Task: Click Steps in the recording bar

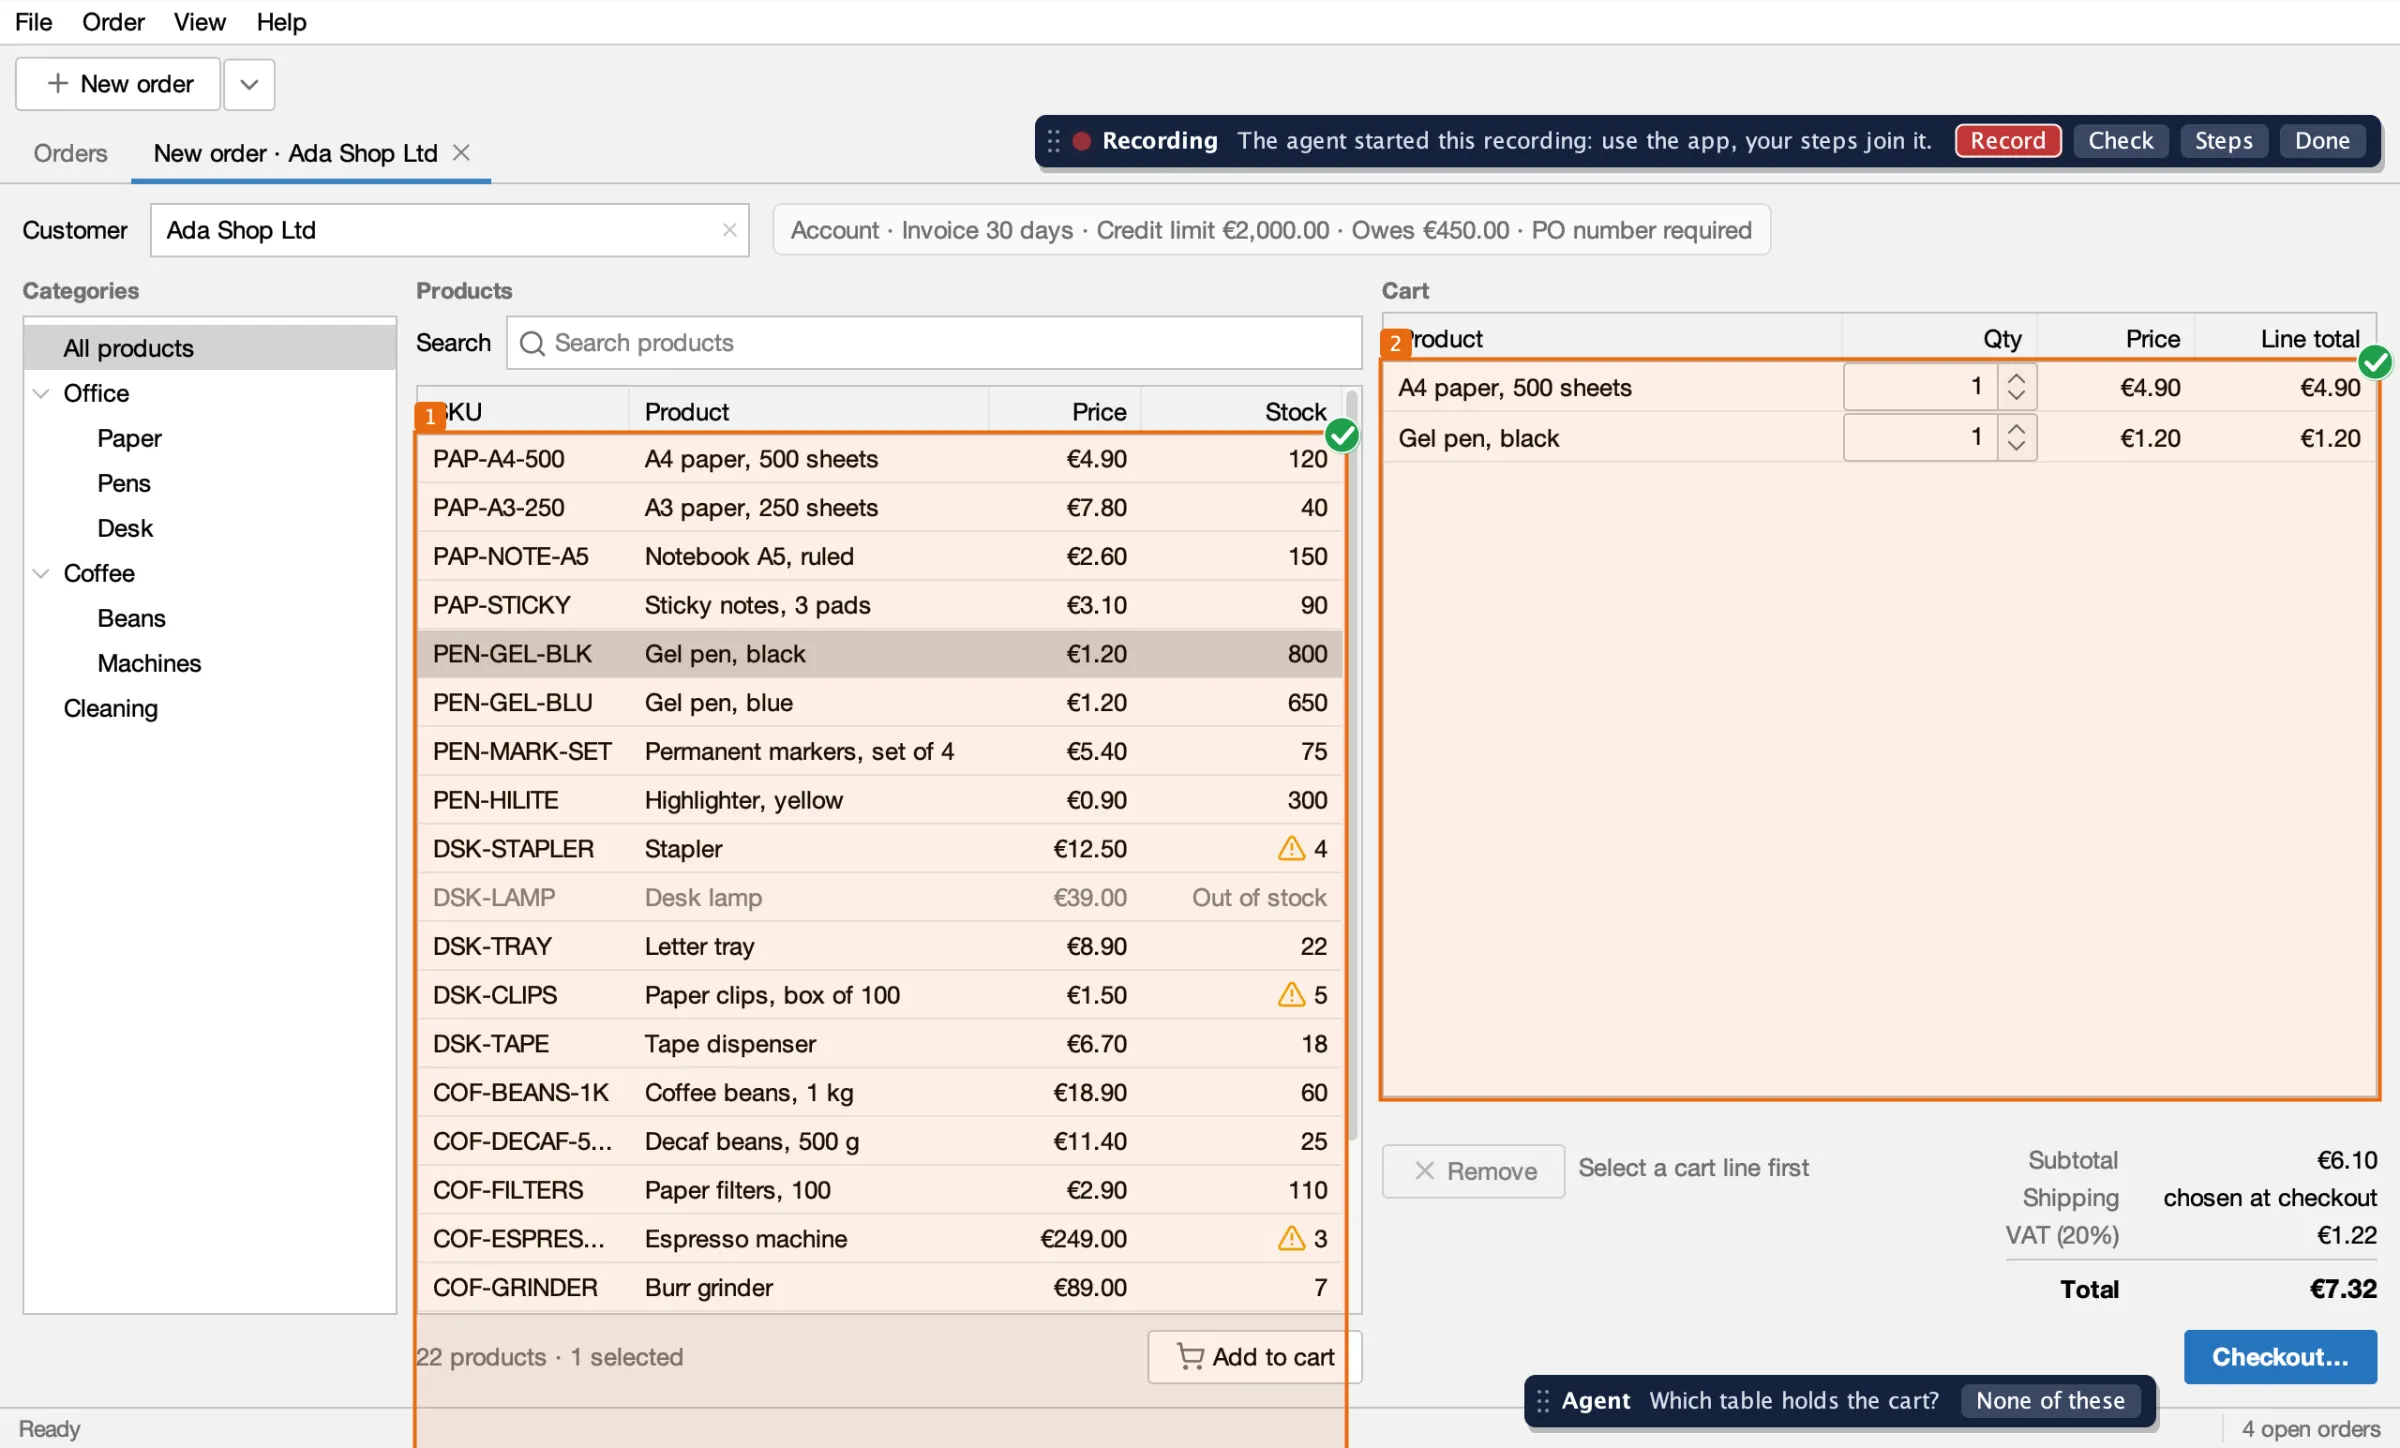Action: (2224, 141)
